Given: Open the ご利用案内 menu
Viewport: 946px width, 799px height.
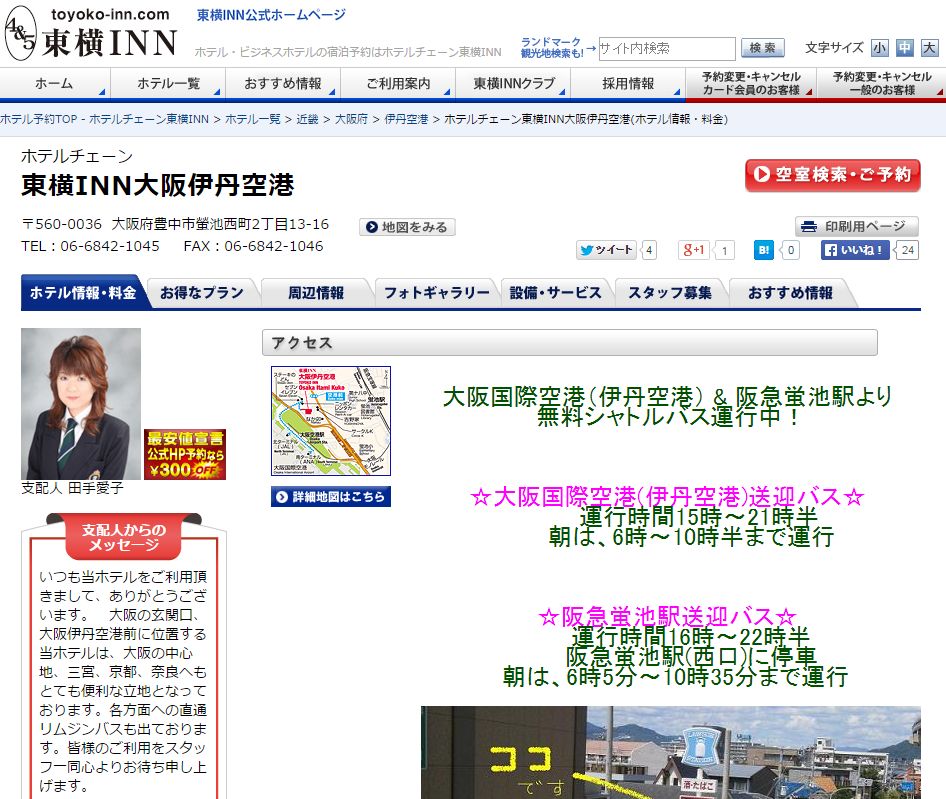Looking at the screenshot, I should point(398,83).
